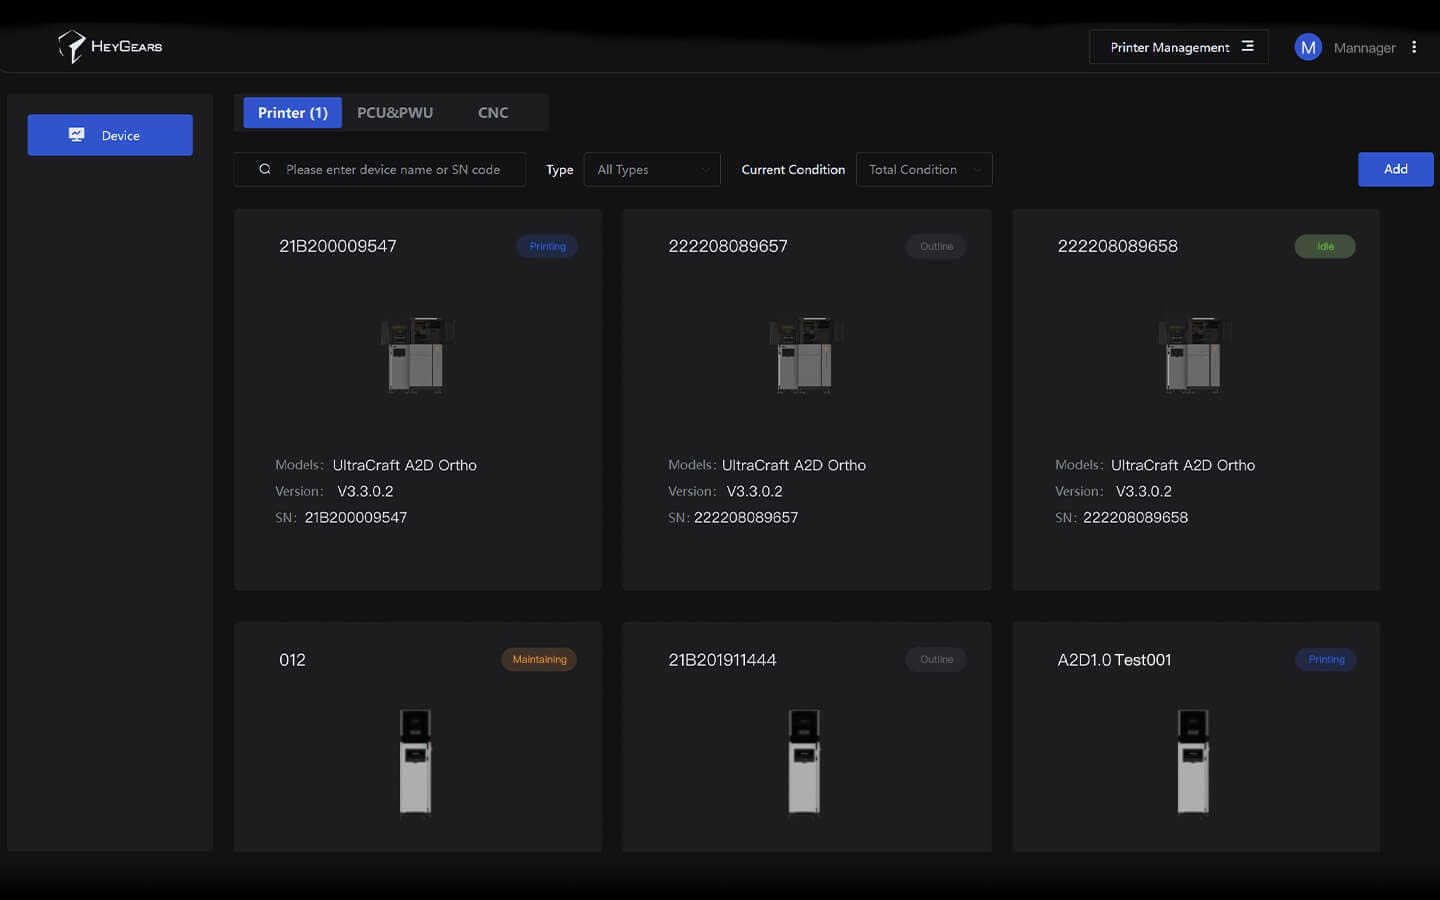The image size is (1440, 900).
Task: Click the Device sidebar button
Action: (x=110, y=135)
